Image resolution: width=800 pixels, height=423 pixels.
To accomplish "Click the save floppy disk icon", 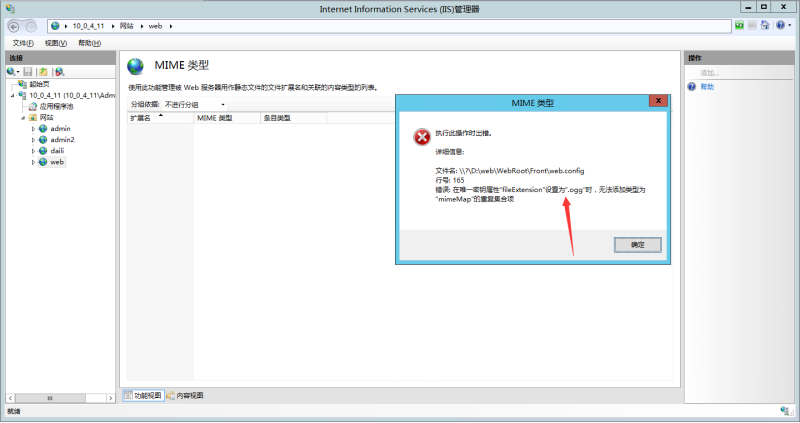I will pyautogui.click(x=28, y=72).
